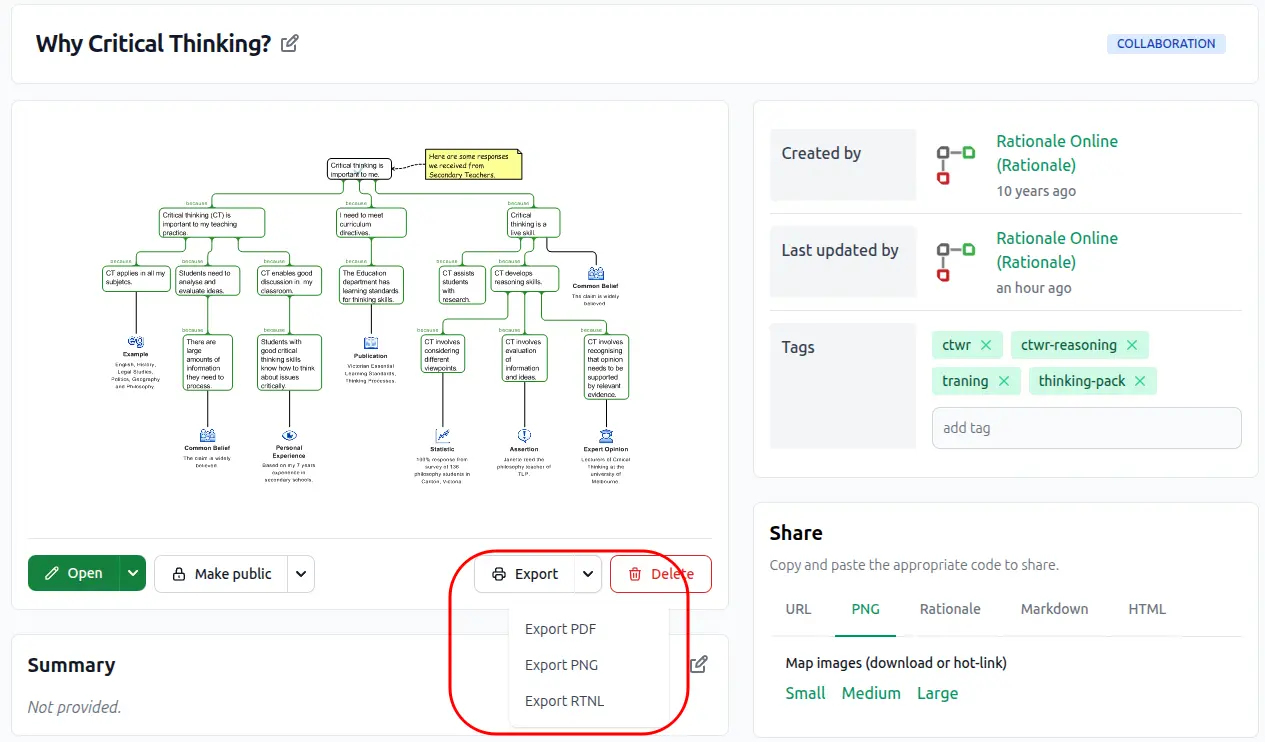This screenshot has height=742, width=1265.
Task: Open the Medium map image link
Action: pyautogui.click(x=871, y=693)
